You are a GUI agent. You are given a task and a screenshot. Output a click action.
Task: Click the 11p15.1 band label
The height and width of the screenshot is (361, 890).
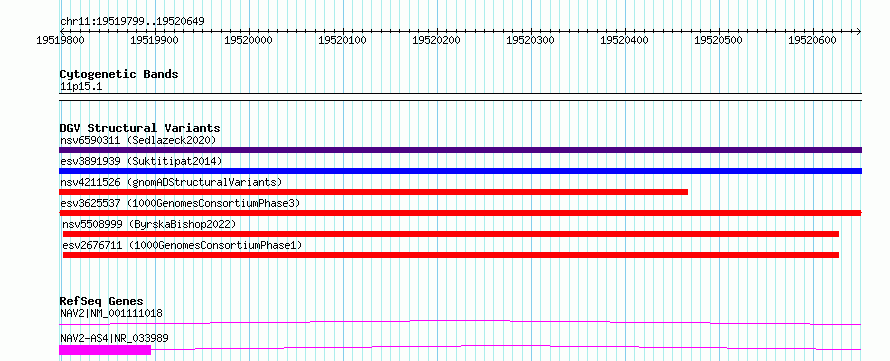[x=81, y=87]
